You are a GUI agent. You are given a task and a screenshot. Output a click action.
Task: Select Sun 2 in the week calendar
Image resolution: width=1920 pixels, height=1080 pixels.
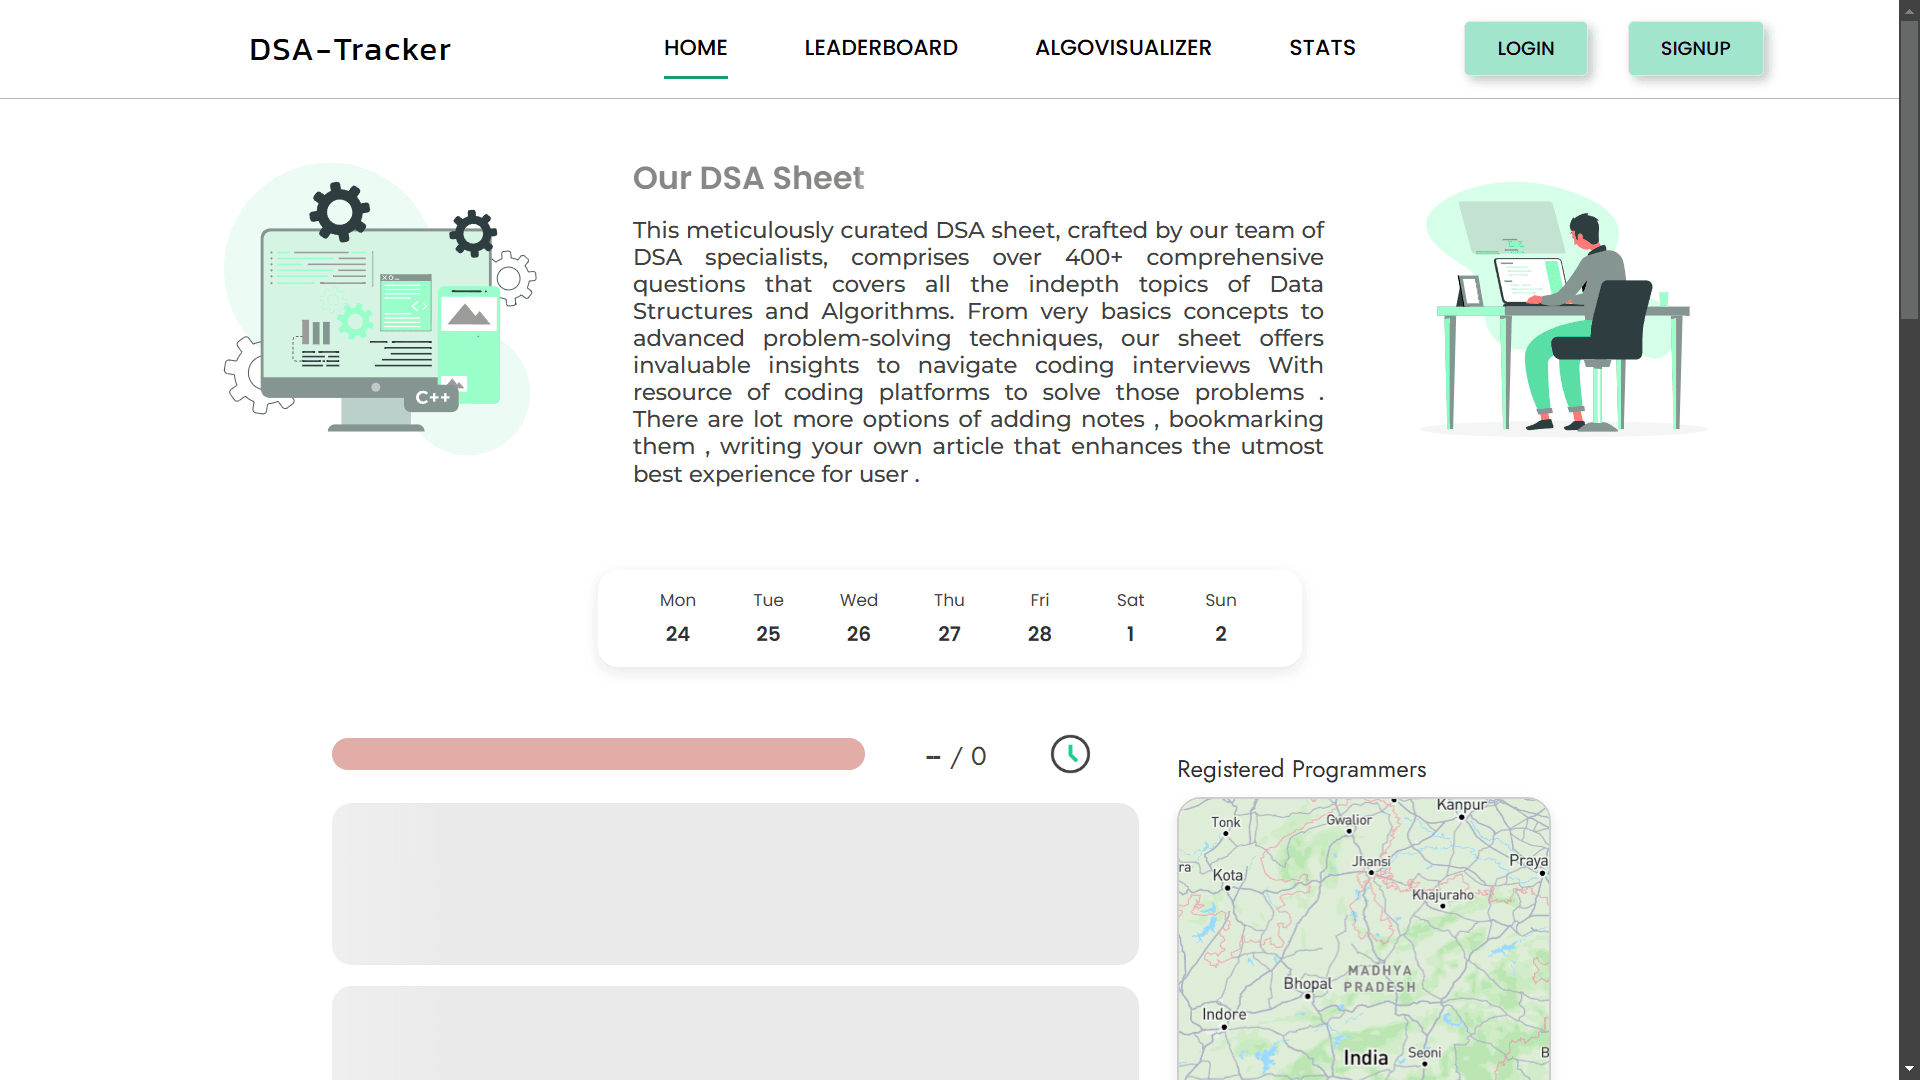(1221, 618)
